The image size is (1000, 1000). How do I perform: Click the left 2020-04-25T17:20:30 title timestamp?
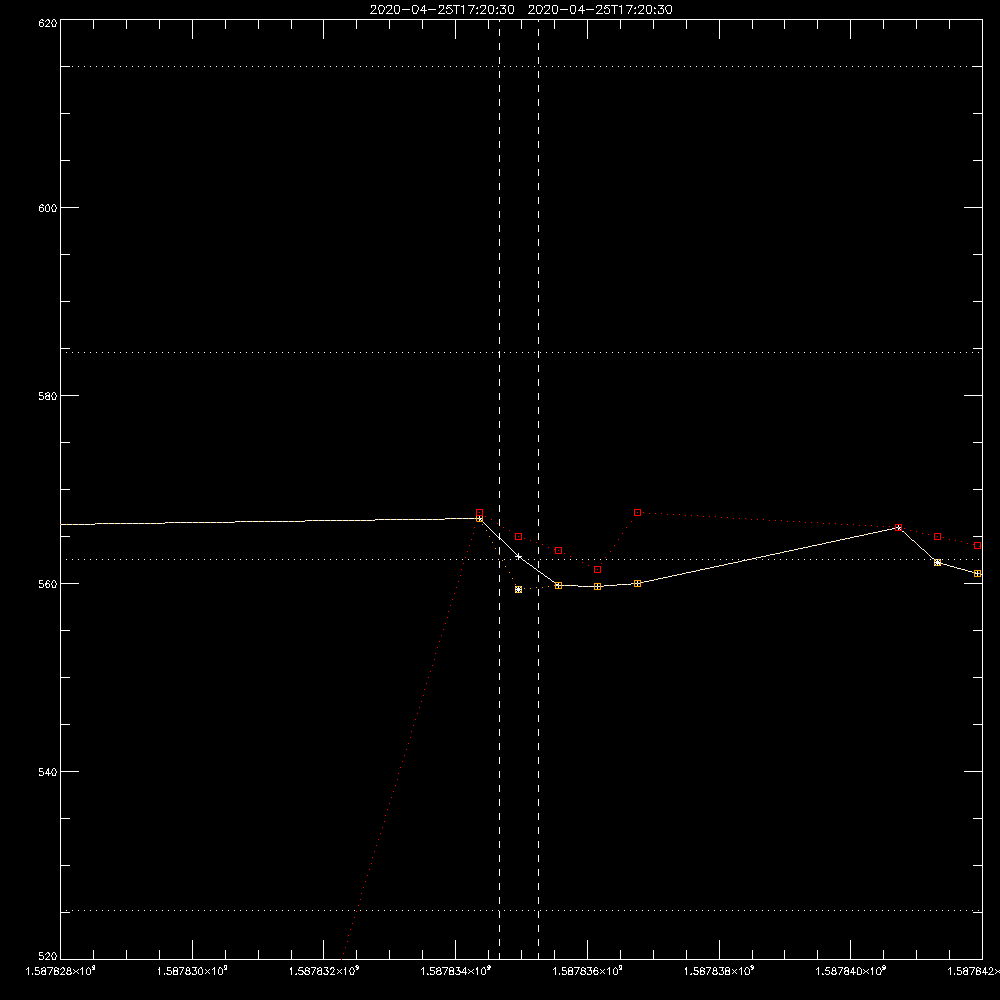(x=442, y=10)
